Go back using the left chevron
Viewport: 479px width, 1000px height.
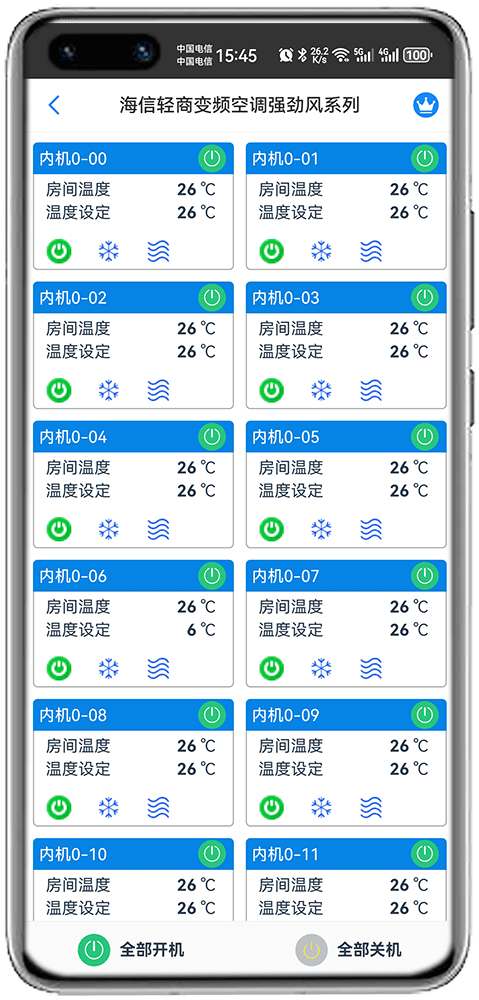[x=54, y=105]
